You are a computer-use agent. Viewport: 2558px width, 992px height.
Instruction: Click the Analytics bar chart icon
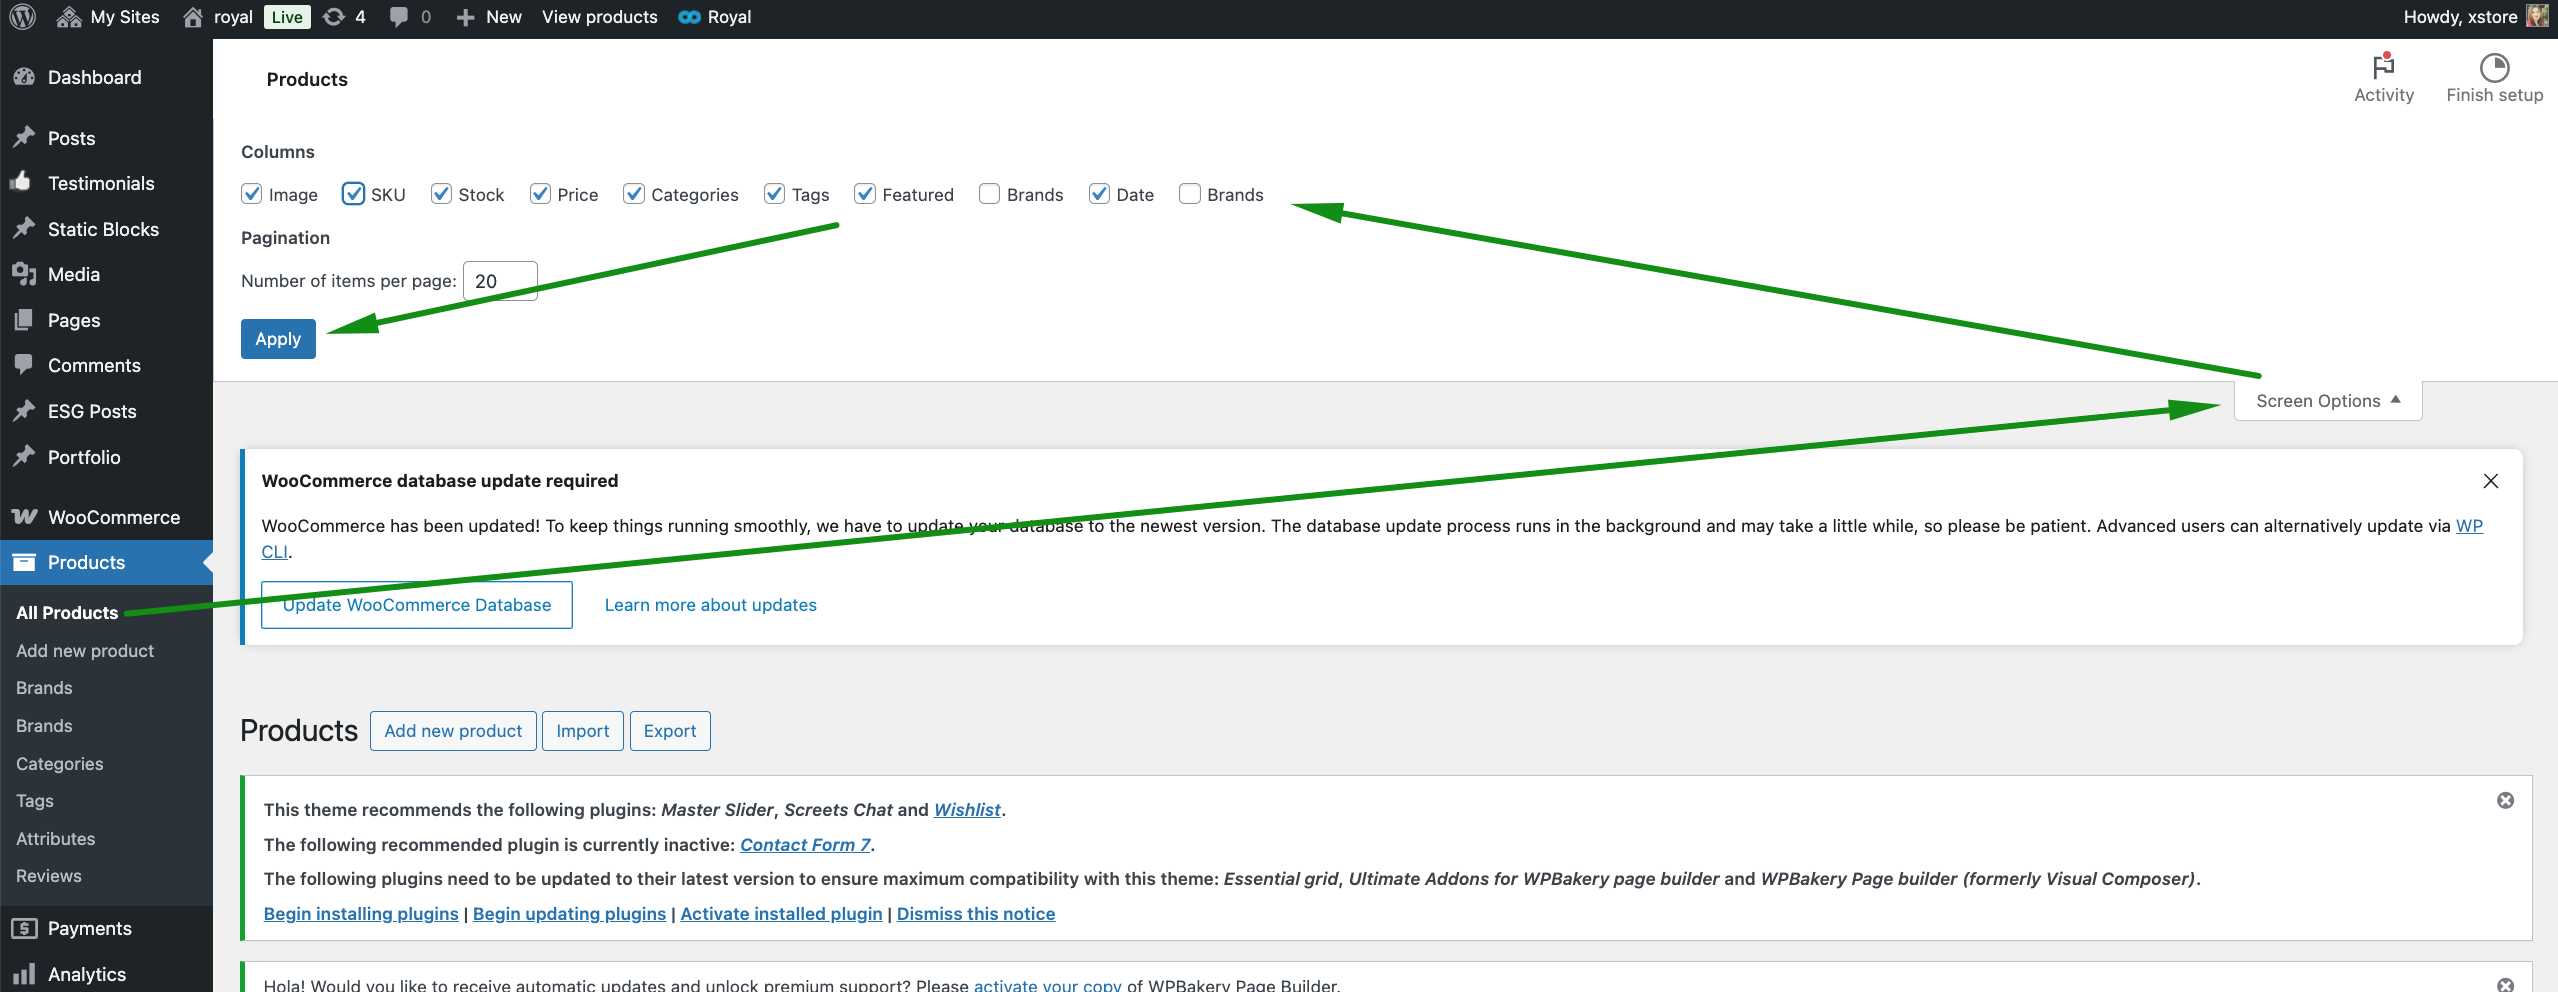click(x=24, y=973)
